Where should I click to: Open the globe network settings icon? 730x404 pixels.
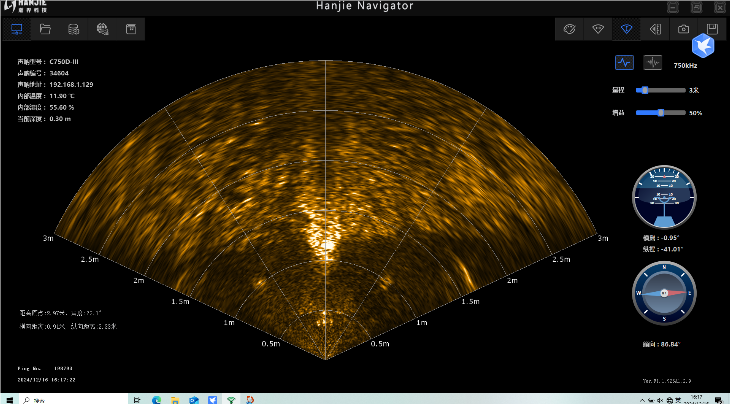[x=102, y=29]
